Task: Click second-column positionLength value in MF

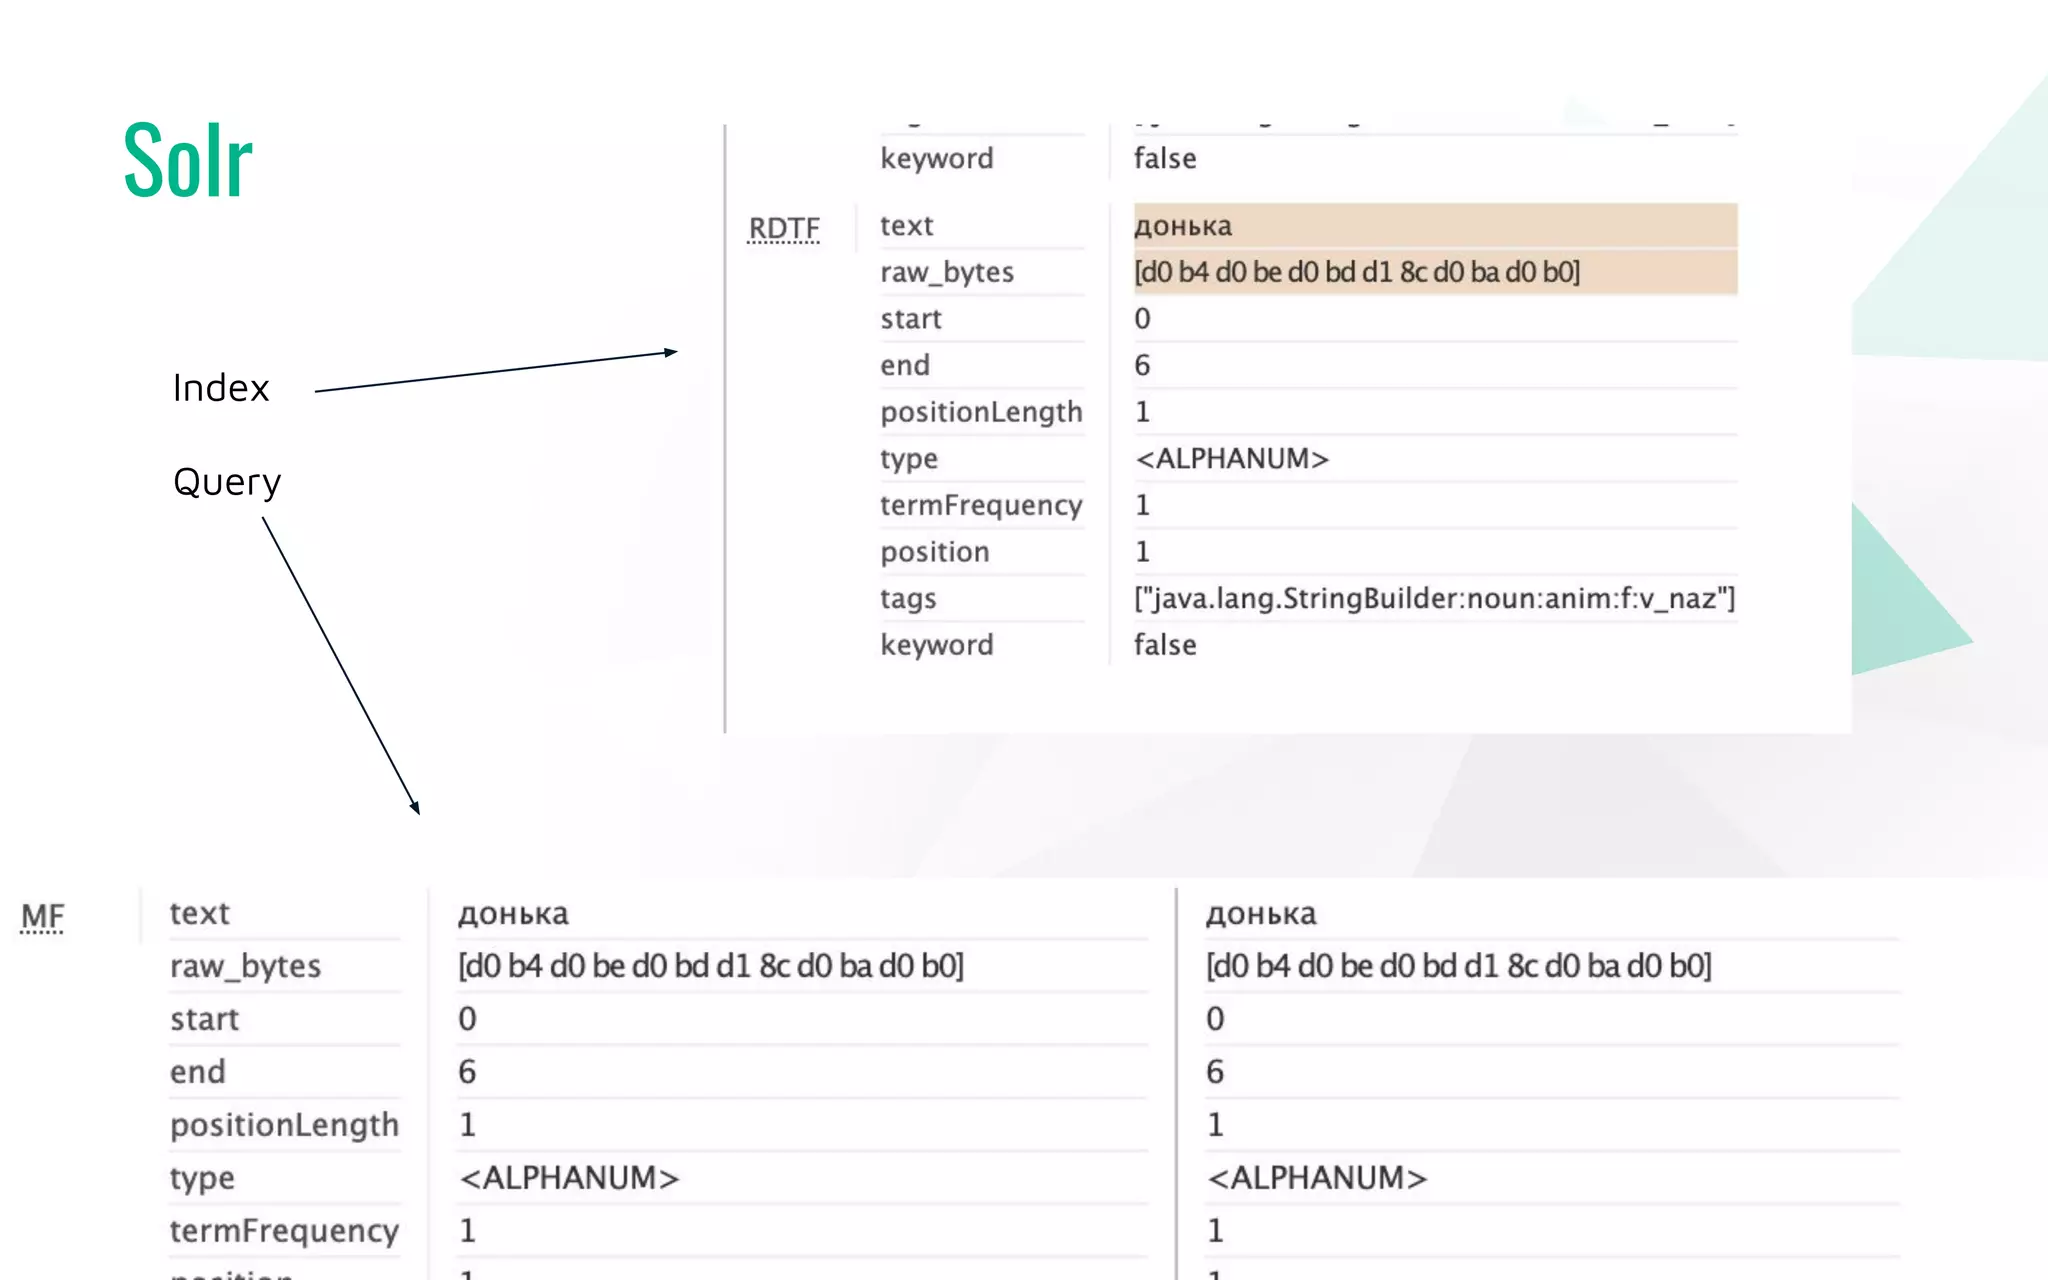Action: pos(1215,1125)
